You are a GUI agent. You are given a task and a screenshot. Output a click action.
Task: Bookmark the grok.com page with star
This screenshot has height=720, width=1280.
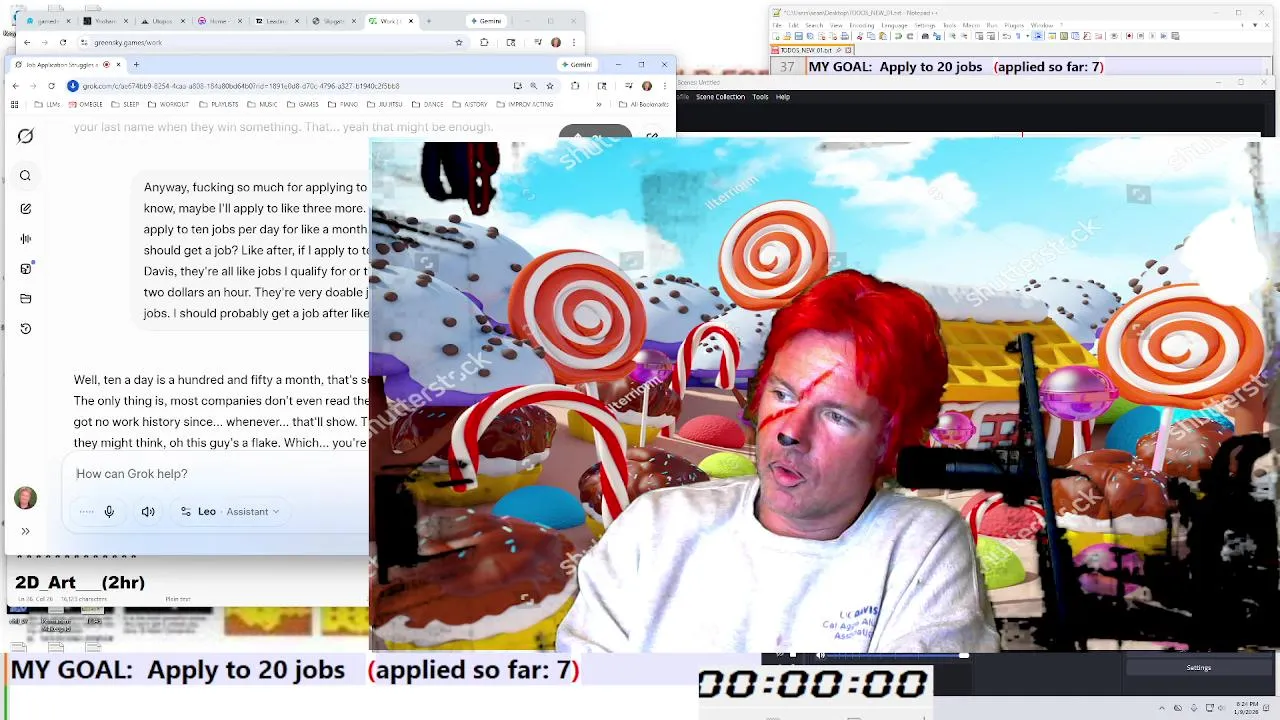coord(550,86)
